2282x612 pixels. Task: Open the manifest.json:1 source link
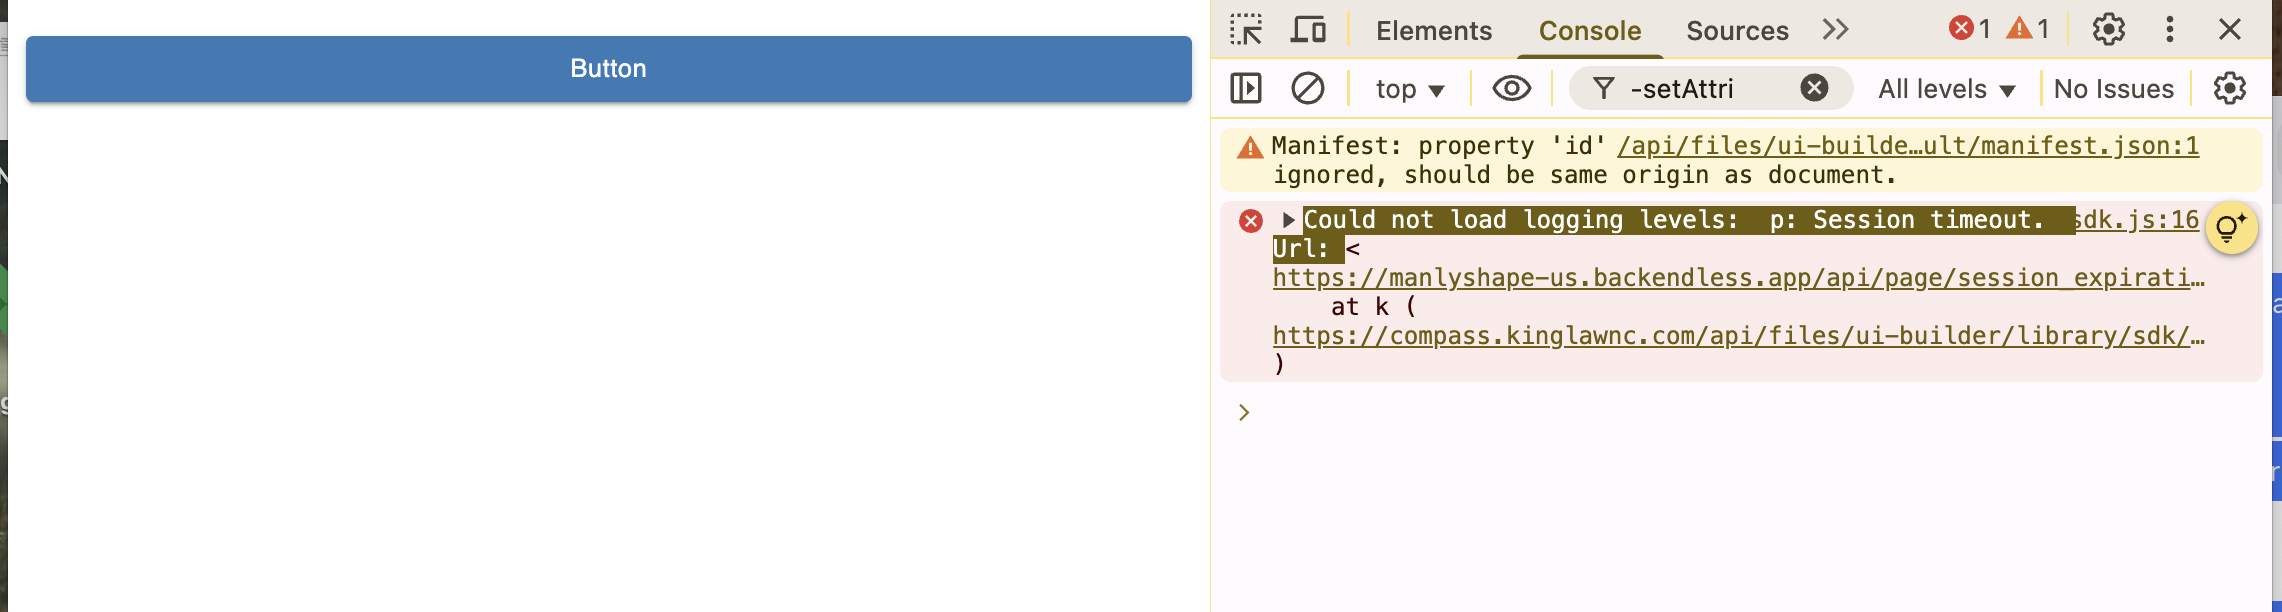1907,146
